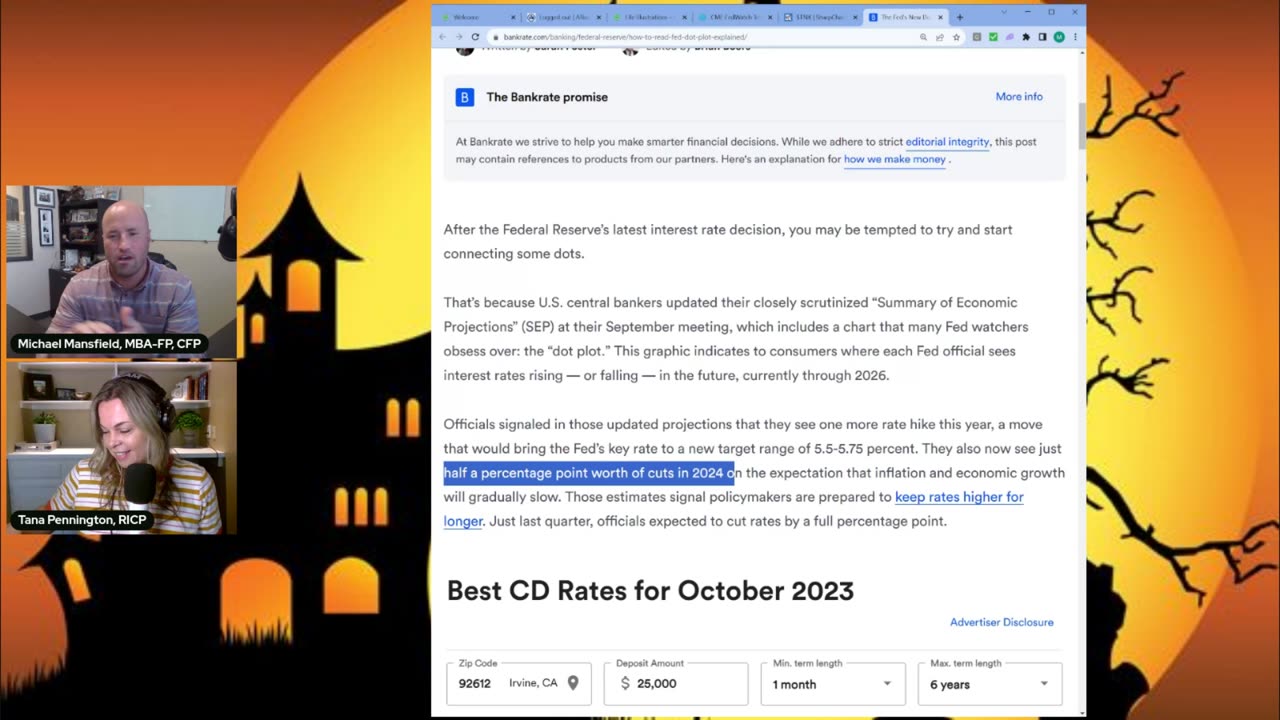Open the Min. term length dropdown
Screen dimensions: 1280x720
[x=833, y=683]
